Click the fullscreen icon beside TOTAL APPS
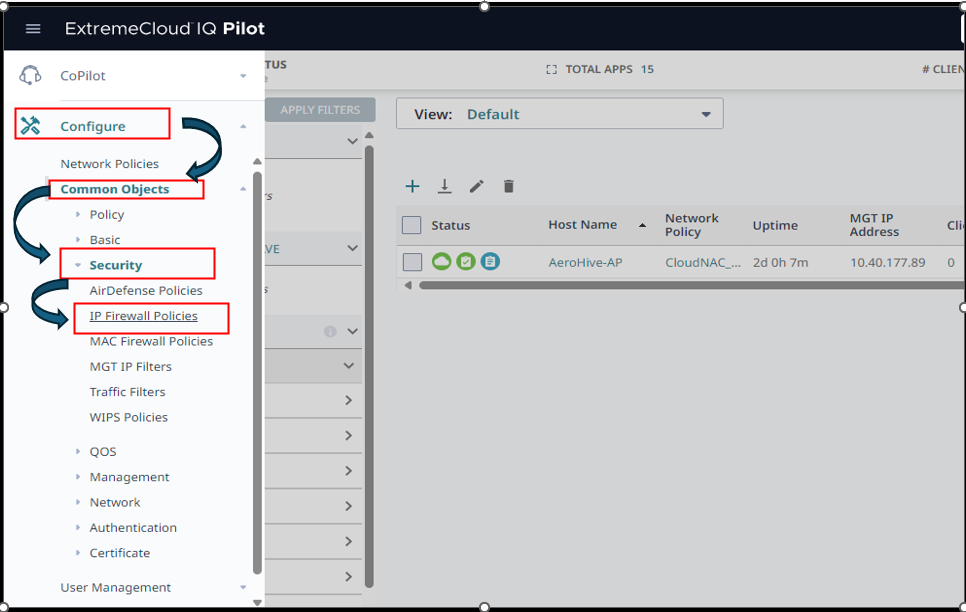 tap(551, 70)
